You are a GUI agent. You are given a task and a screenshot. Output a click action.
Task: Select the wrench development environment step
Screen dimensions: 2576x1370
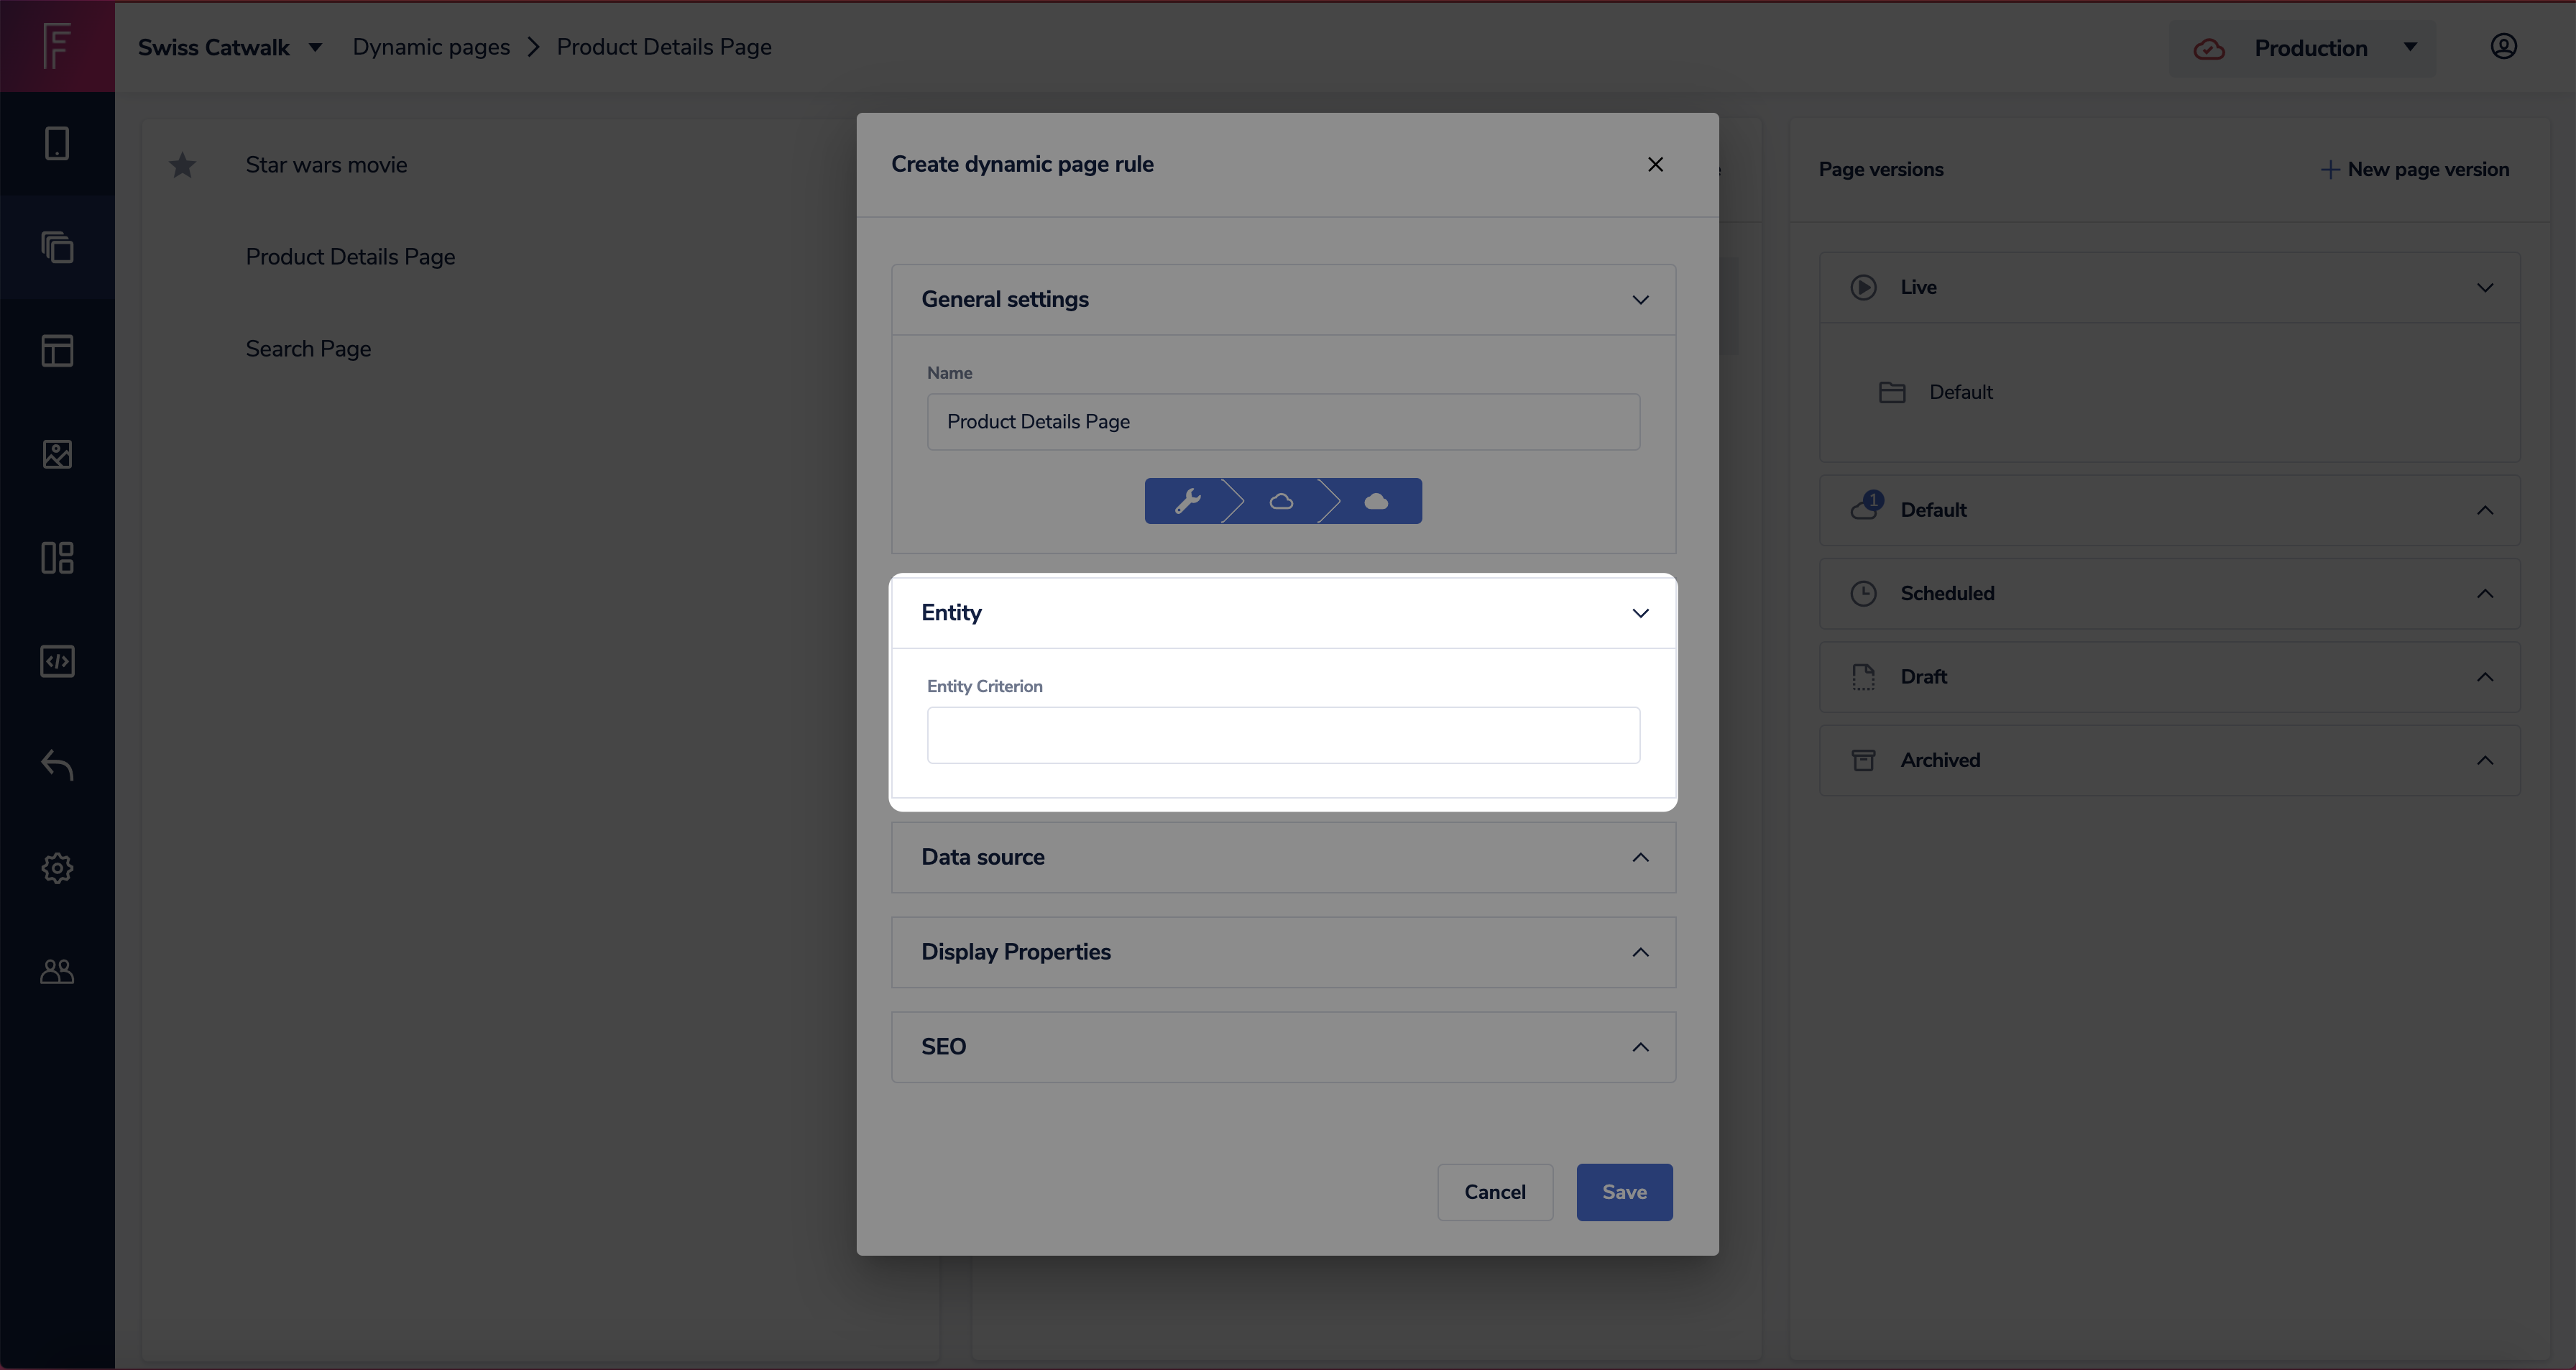coord(1187,501)
